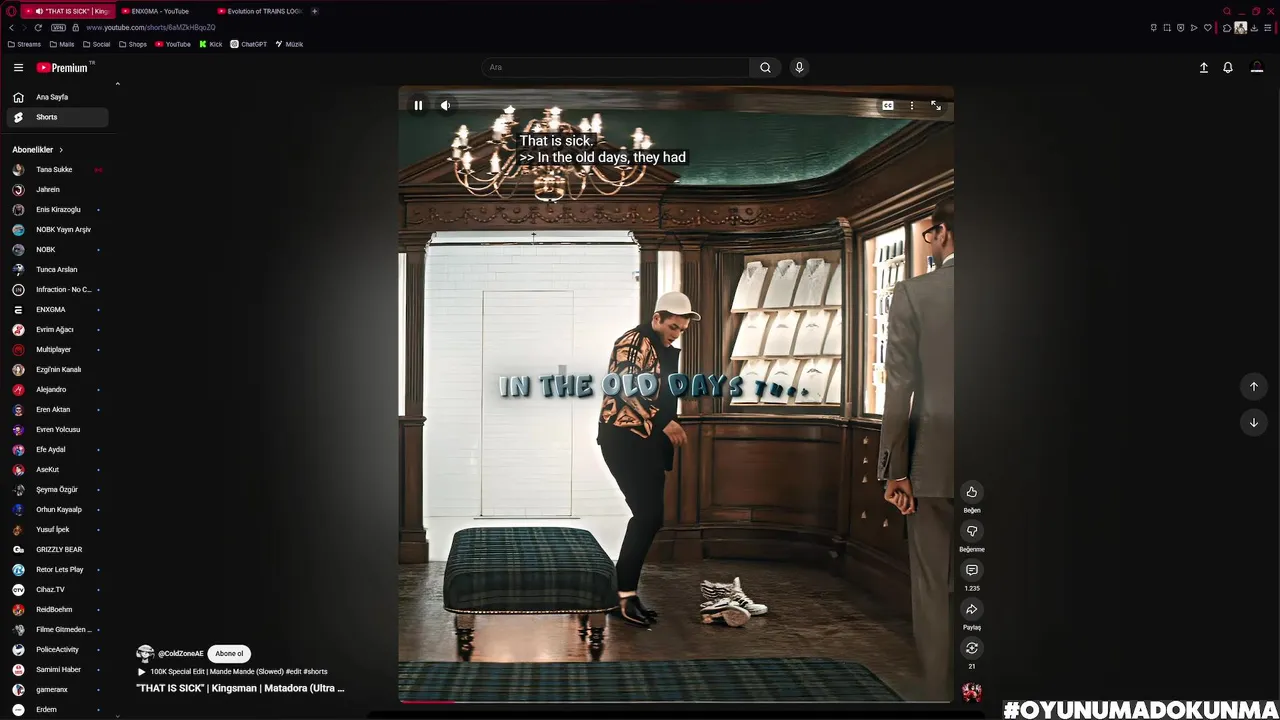Toggle the VPN badge in address bar
The image size is (1280, 720).
pyautogui.click(x=58, y=27)
